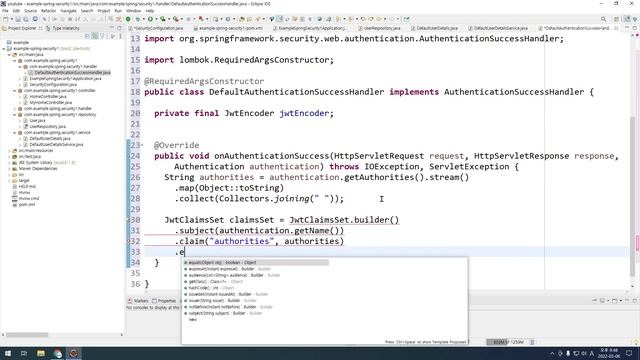The width and height of the screenshot is (640, 360).
Task: Open the File menu
Action: click(5, 11)
